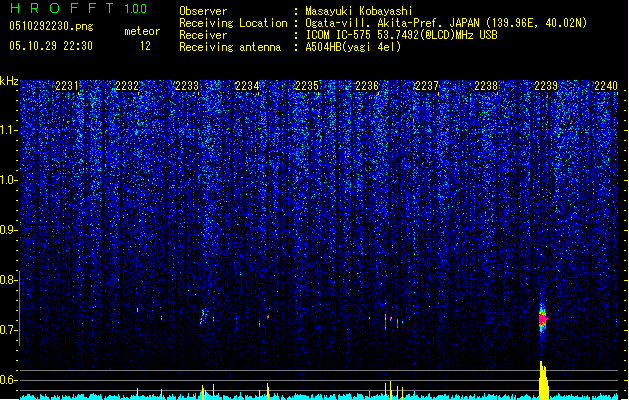Click the 'Observer' field label
This screenshot has width=629, height=400.
click(203, 11)
